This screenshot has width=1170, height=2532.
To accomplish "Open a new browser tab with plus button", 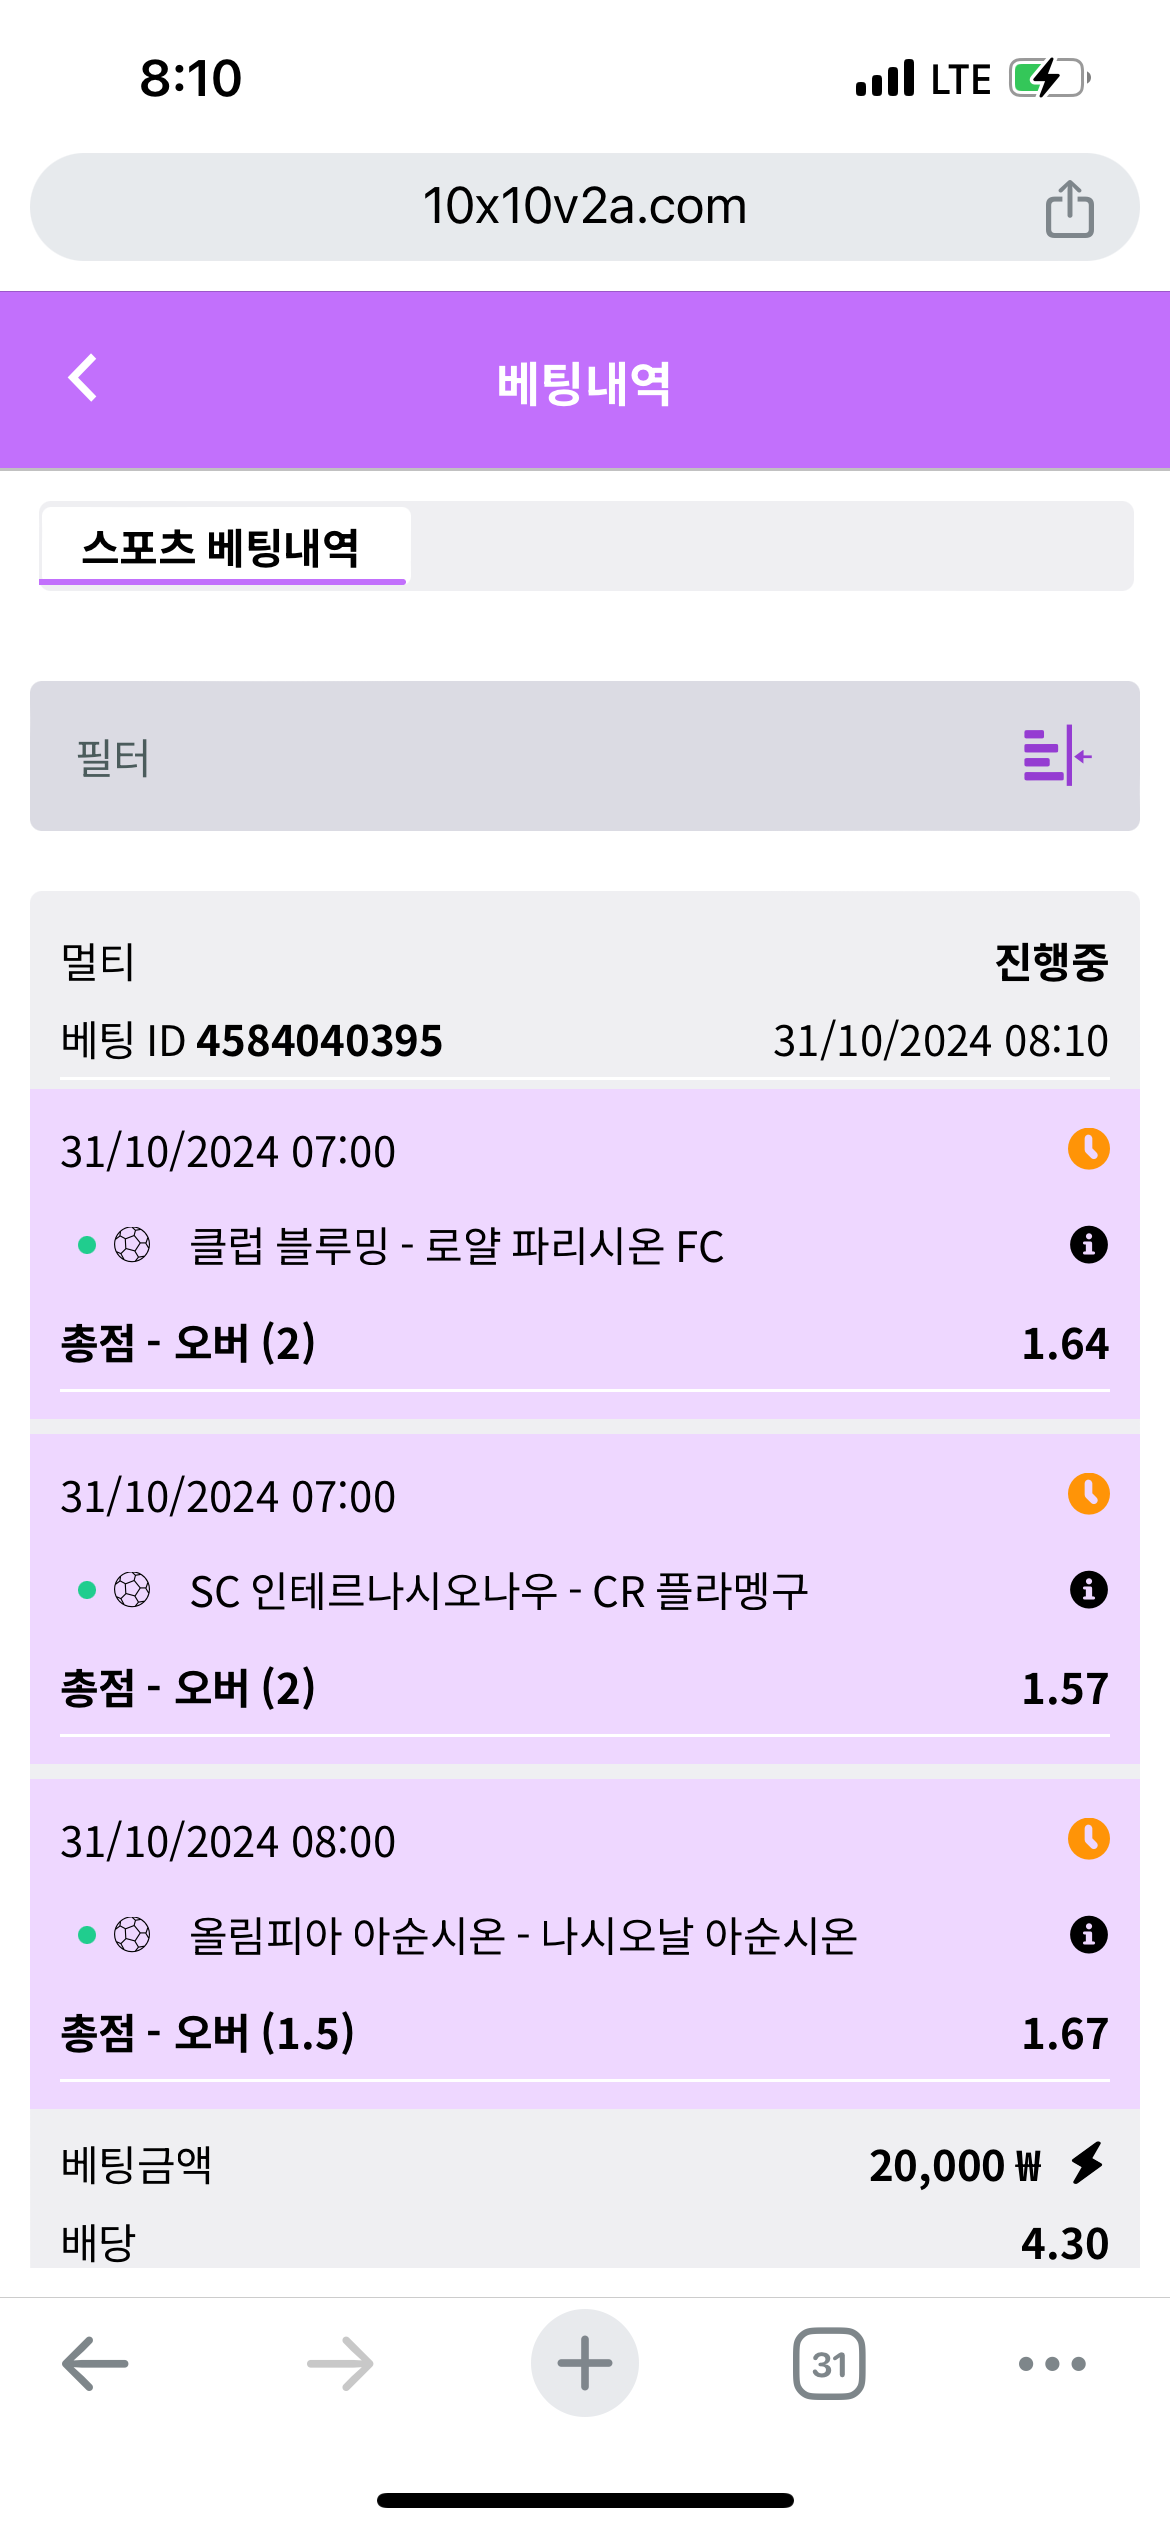I will click(x=584, y=2363).
